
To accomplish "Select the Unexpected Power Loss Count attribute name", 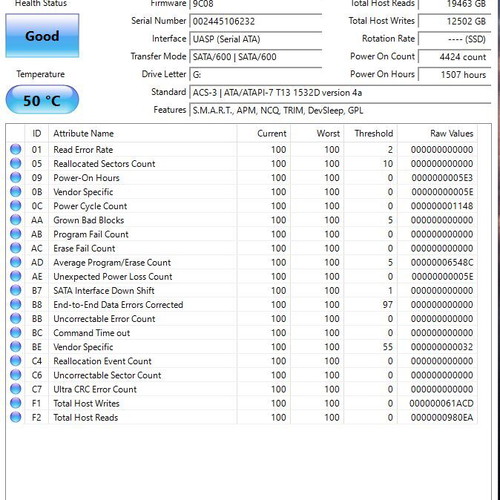I will coord(113,276).
